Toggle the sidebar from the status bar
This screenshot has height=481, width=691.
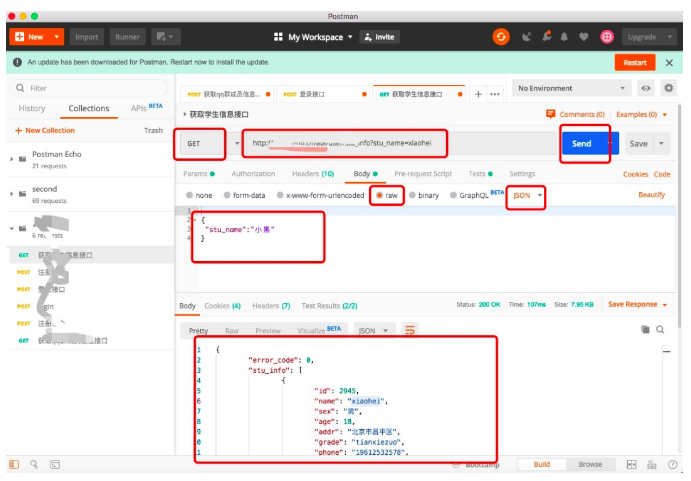(x=14, y=464)
